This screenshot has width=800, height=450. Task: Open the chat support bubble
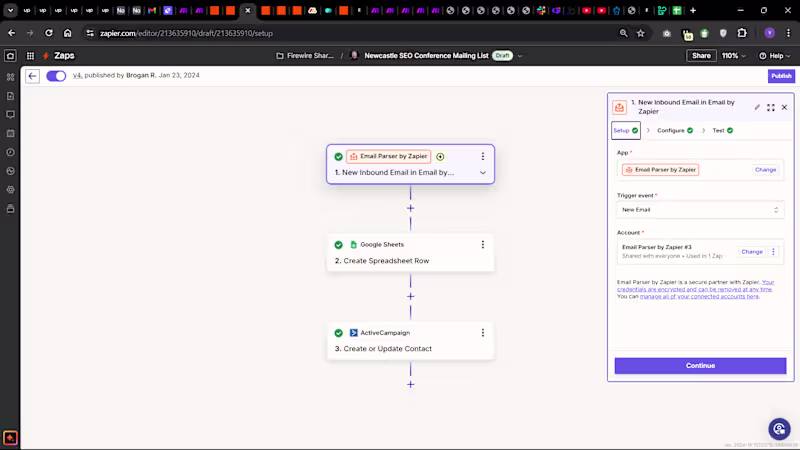(779, 429)
